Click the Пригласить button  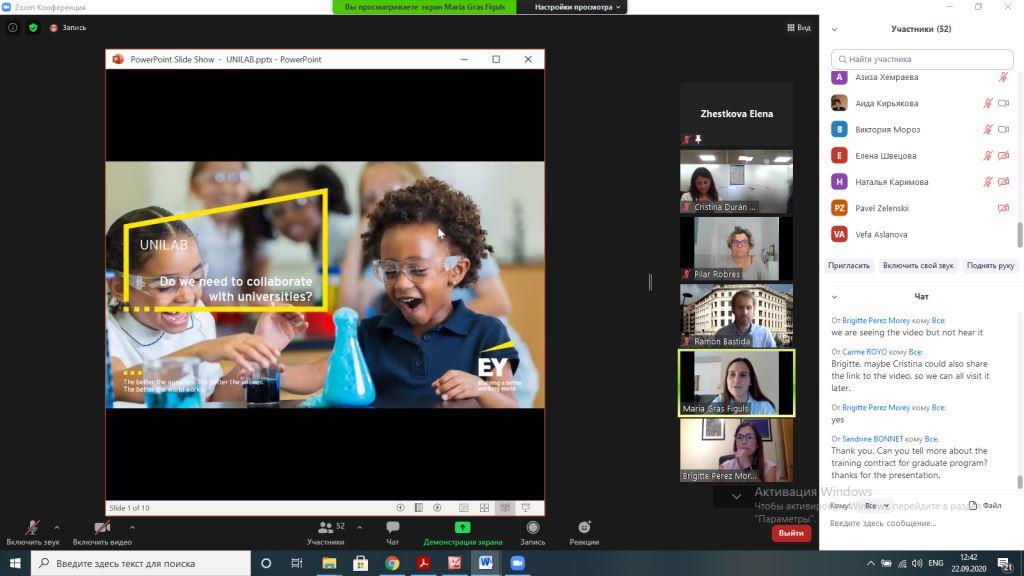point(849,266)
